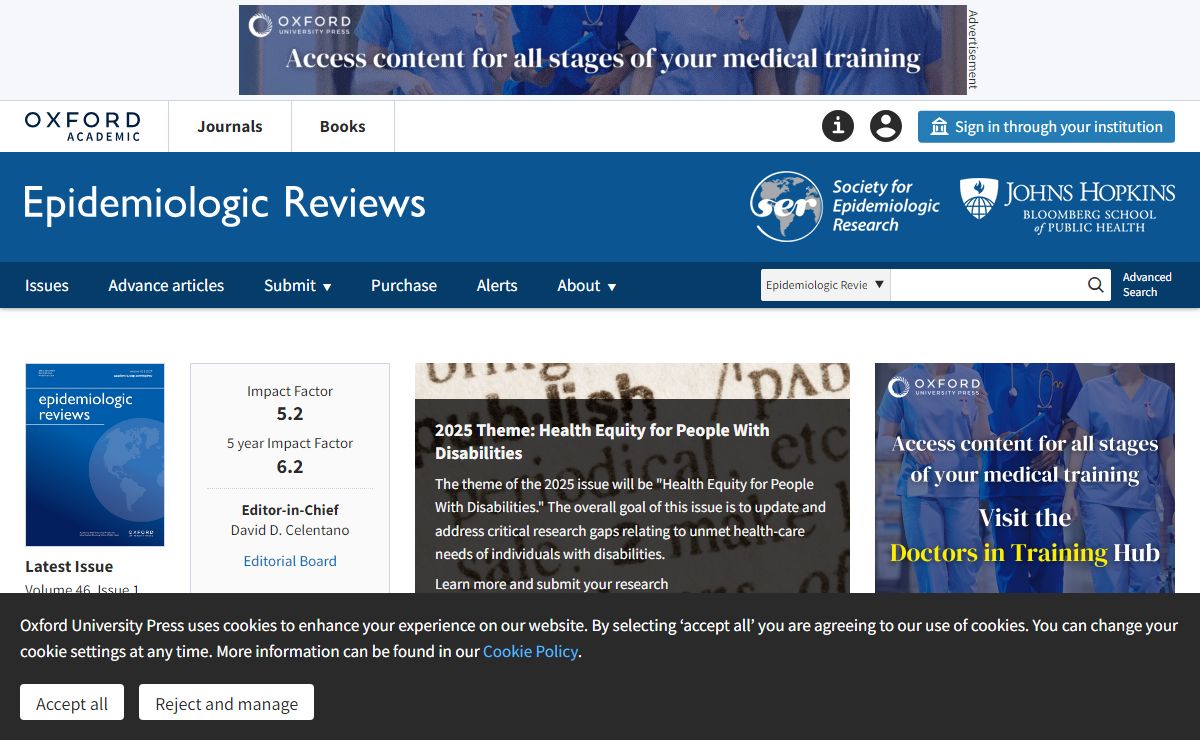Go to the Issues menu item
1200x740 pixels.
[x=47, y=285]
